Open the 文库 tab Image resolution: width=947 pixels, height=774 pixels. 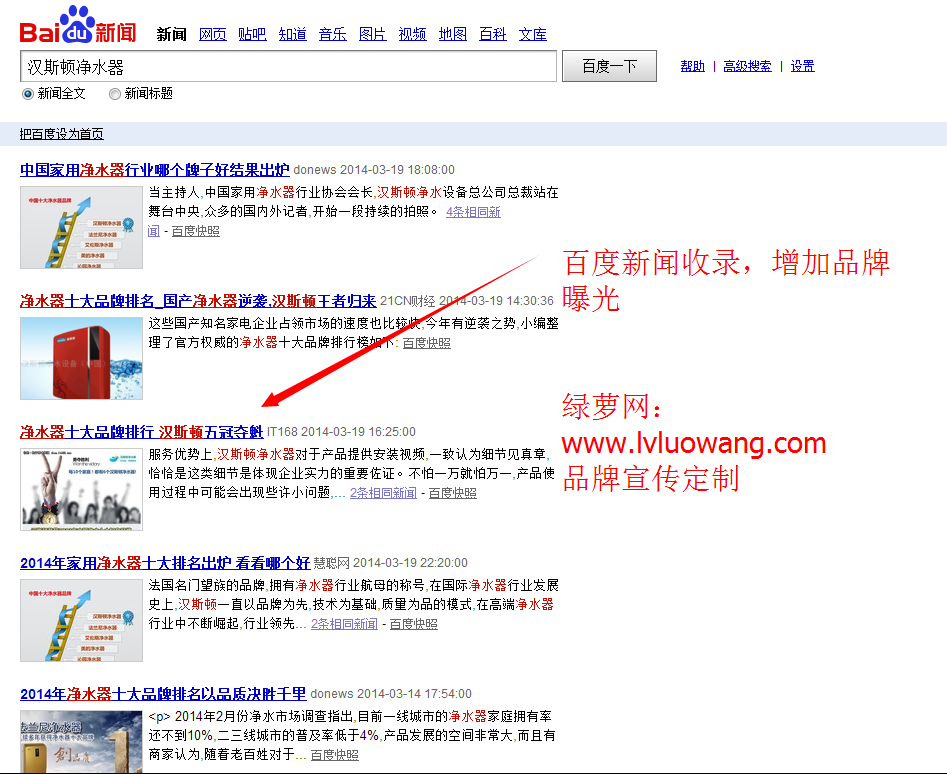tap(533, 34)
